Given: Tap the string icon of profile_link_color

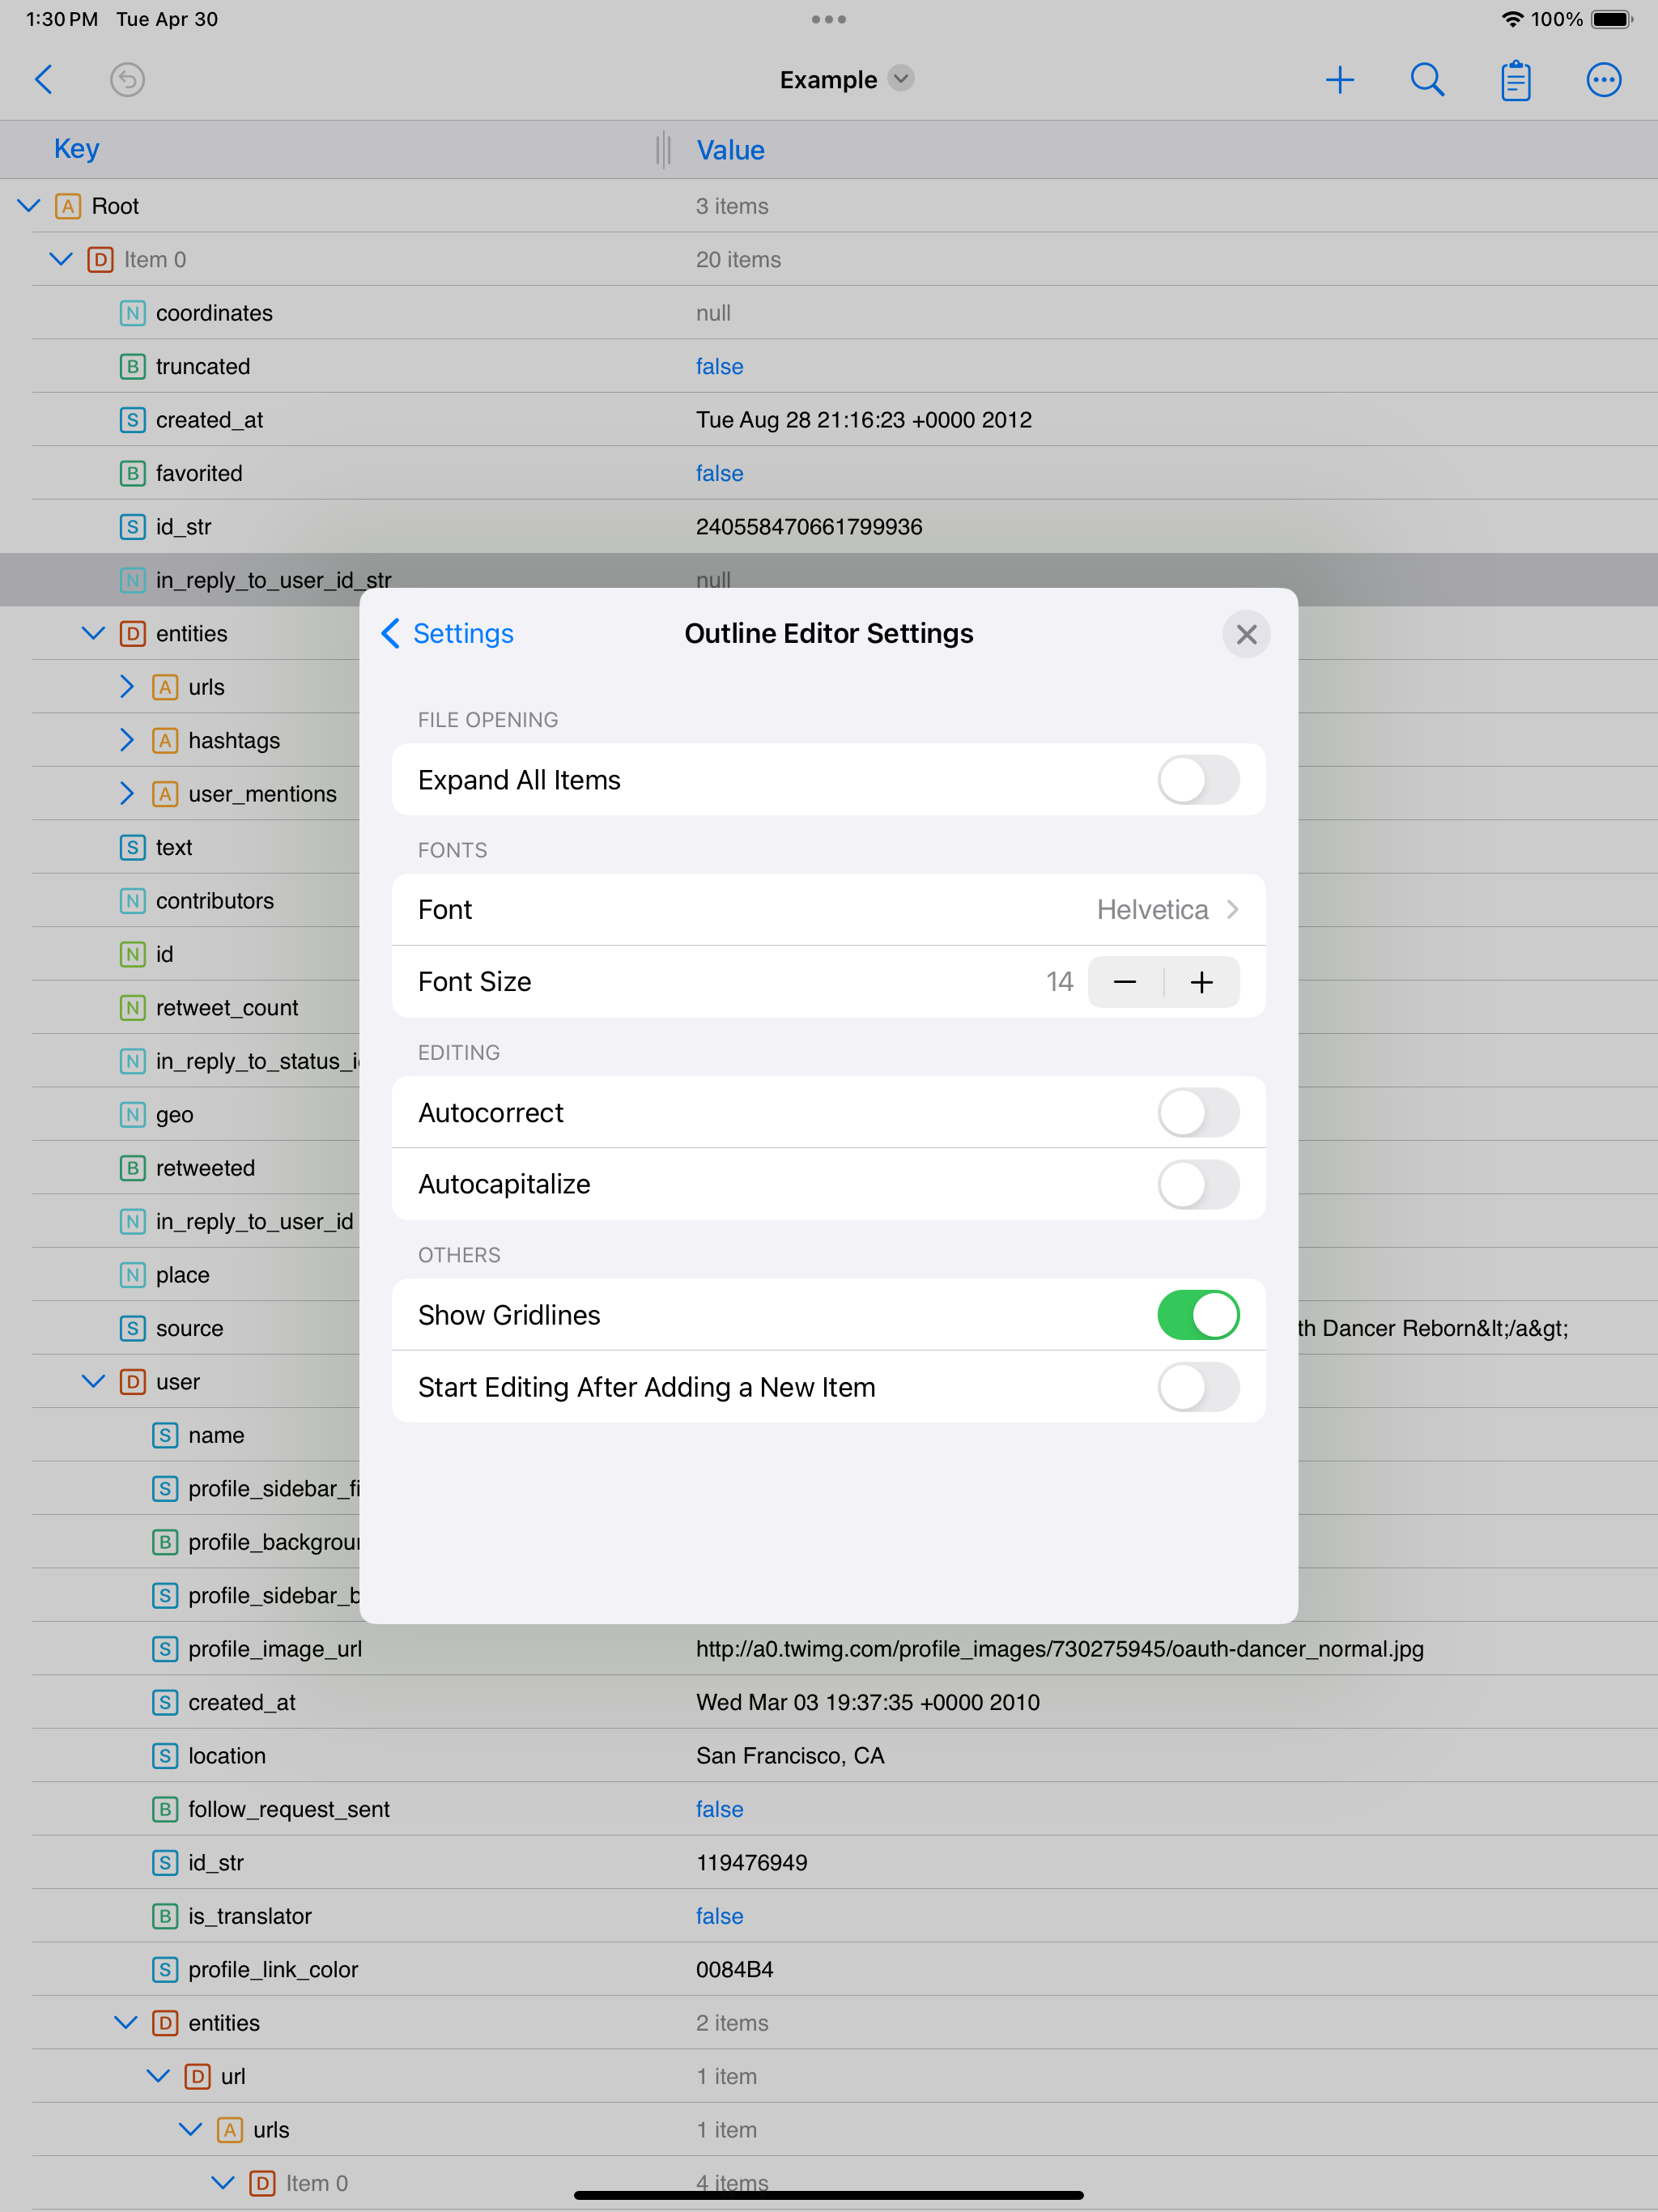Looking at the screenshot, I should click(165, 1970).
